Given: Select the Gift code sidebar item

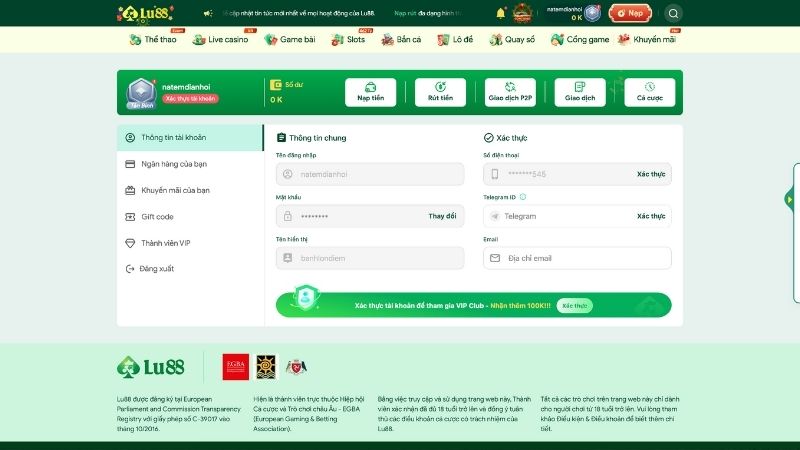Looking at the screenshot, I should [157, 216].
